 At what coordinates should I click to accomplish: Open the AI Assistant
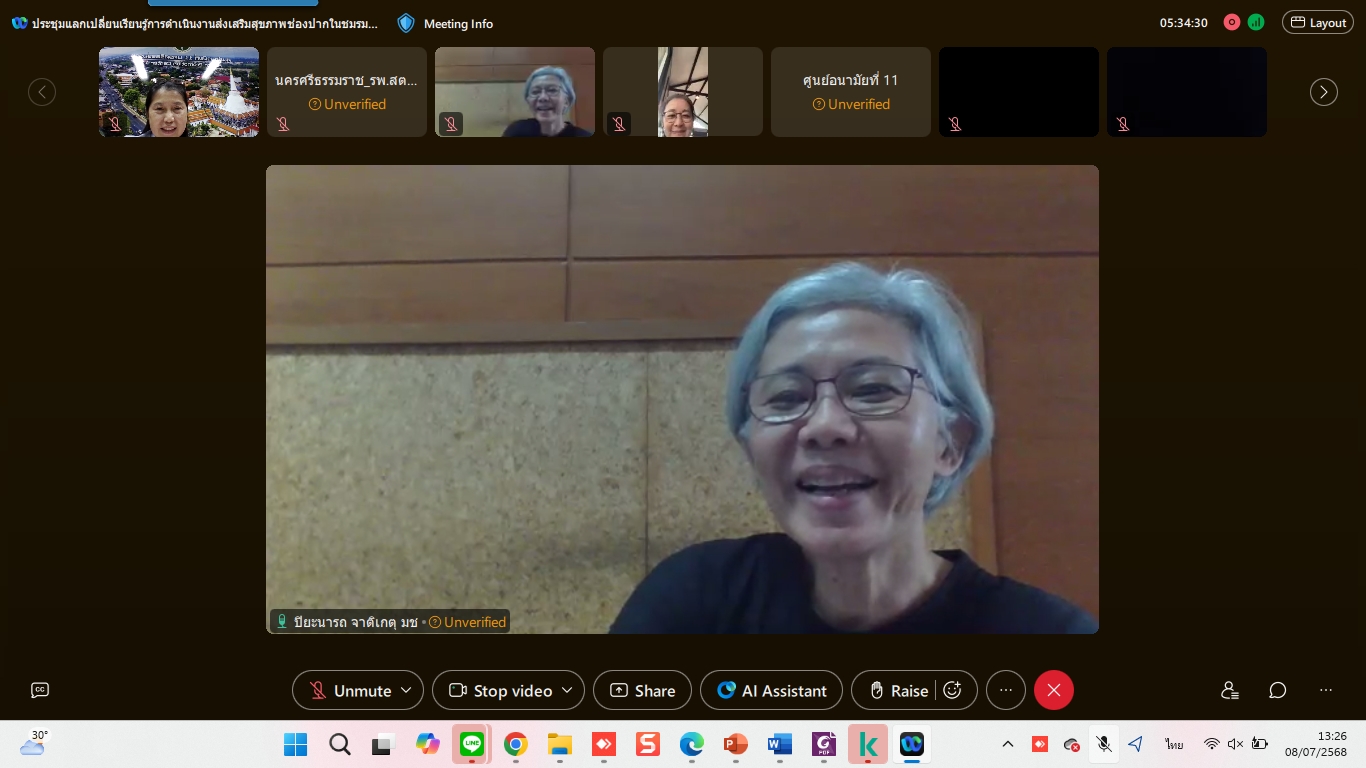[771, 690]
